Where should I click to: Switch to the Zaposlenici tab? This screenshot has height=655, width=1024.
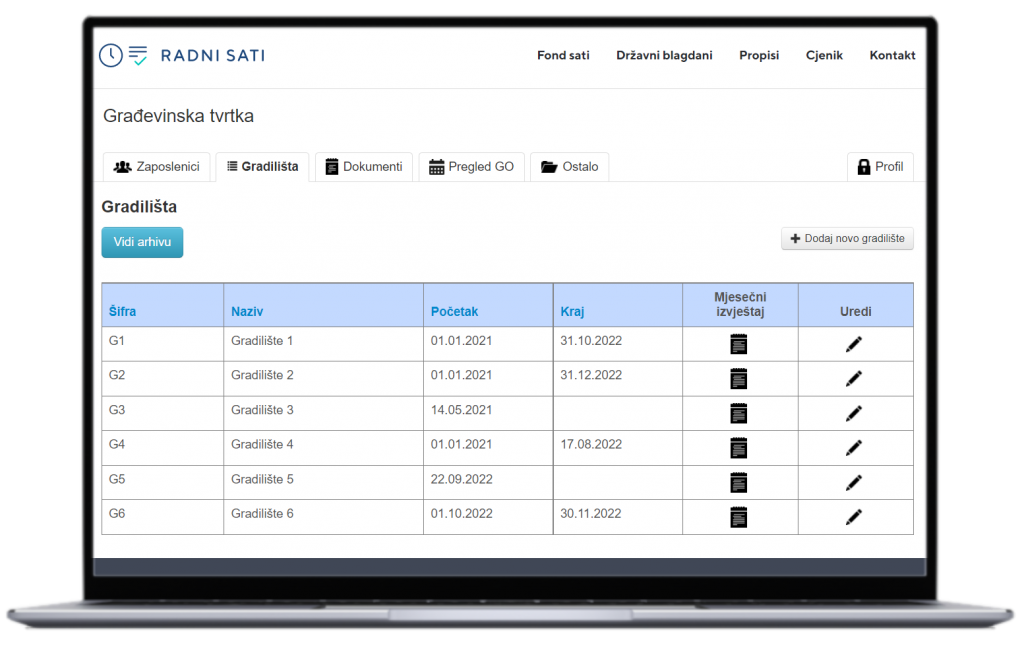[x=158, y=167]
